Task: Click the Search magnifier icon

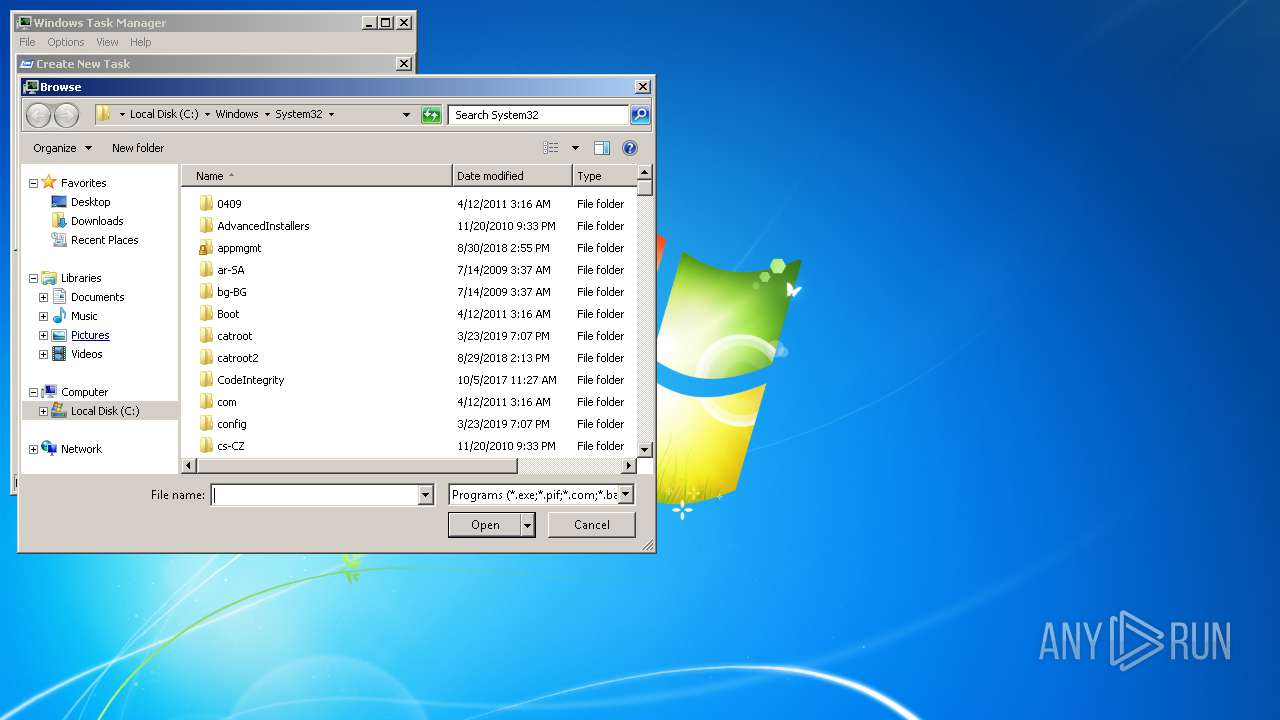Action: tap(640, 115)
